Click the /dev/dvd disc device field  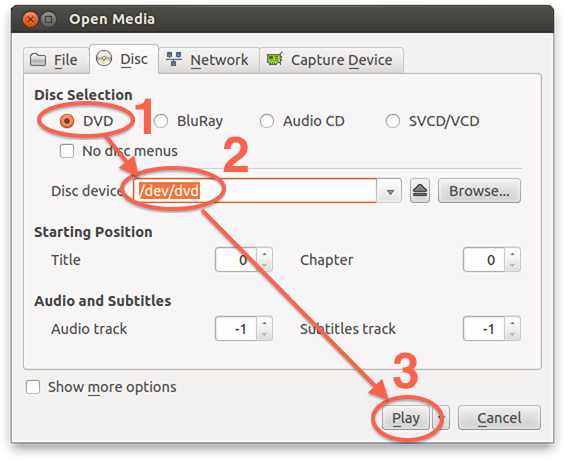click(255, 191)
